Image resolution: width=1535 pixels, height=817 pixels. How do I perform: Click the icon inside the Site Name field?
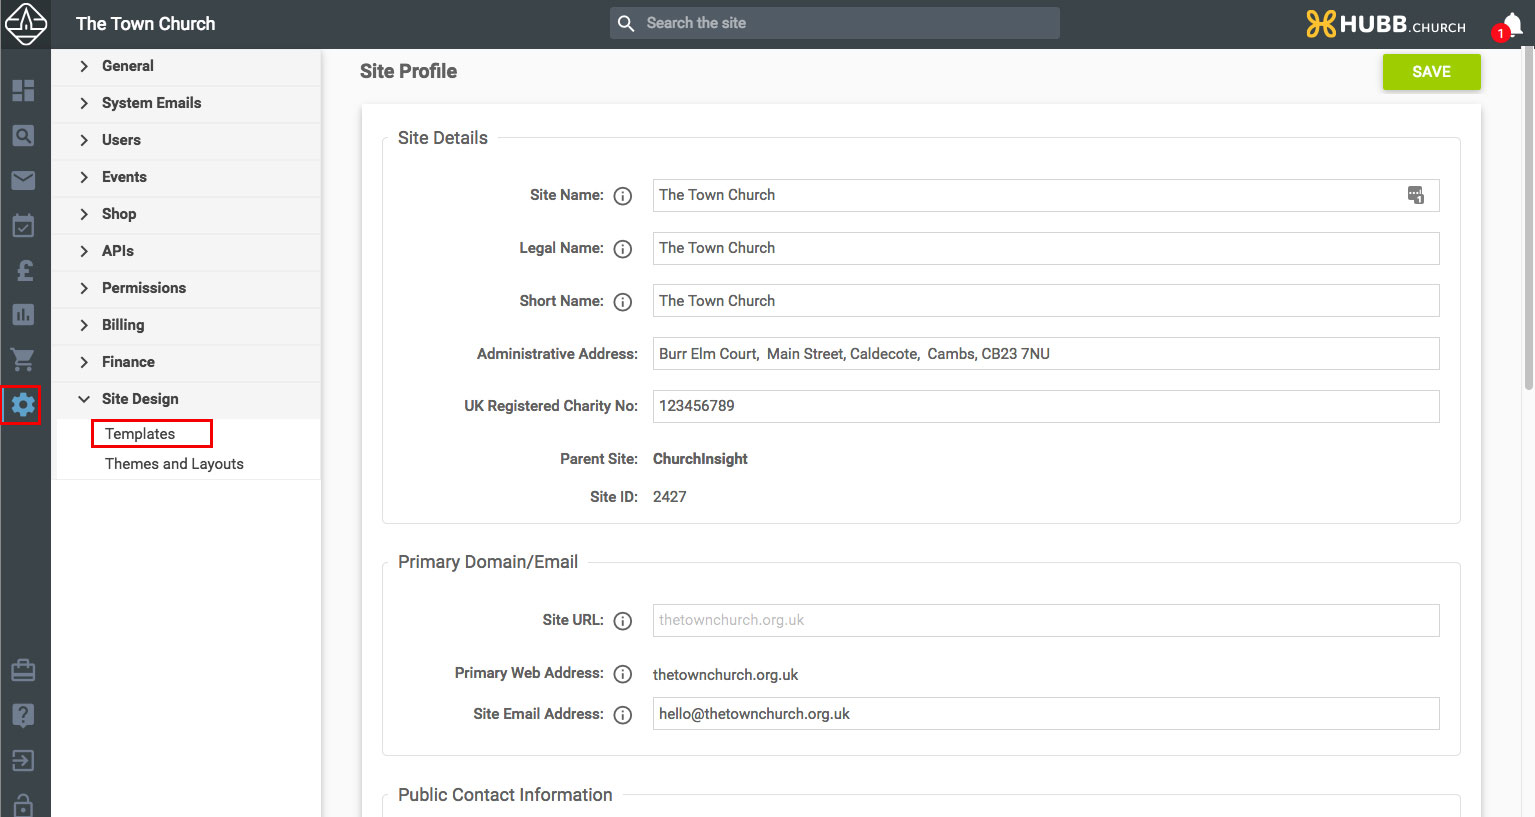pyautogui.click(x=1416, y=195)
